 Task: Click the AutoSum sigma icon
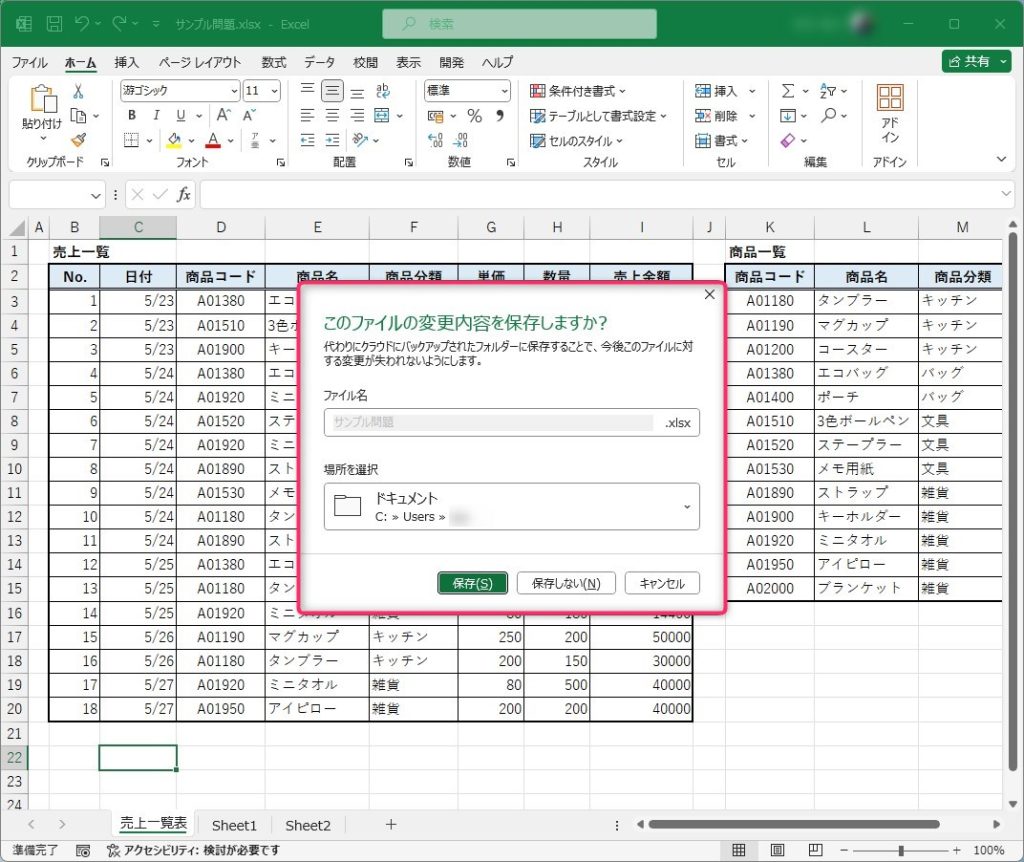[x=788, y=91]
